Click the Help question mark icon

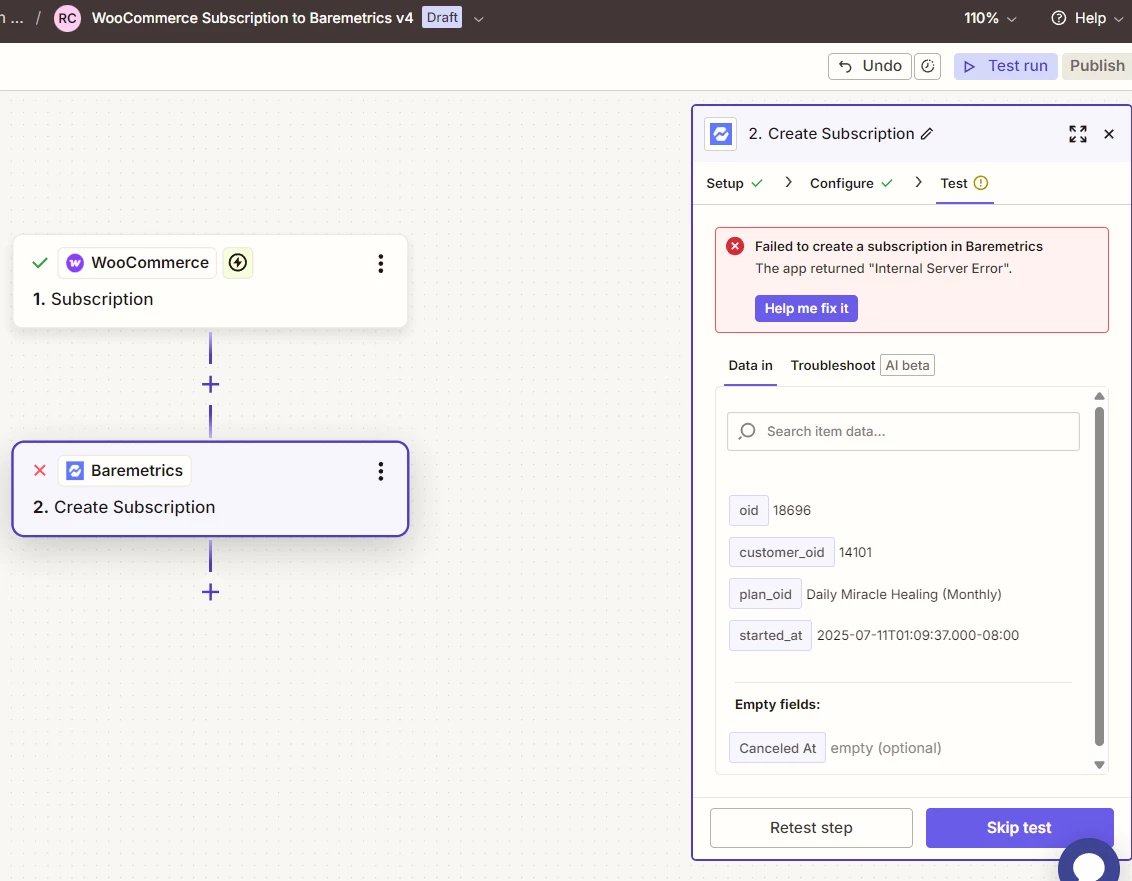tap(1058, 18)
